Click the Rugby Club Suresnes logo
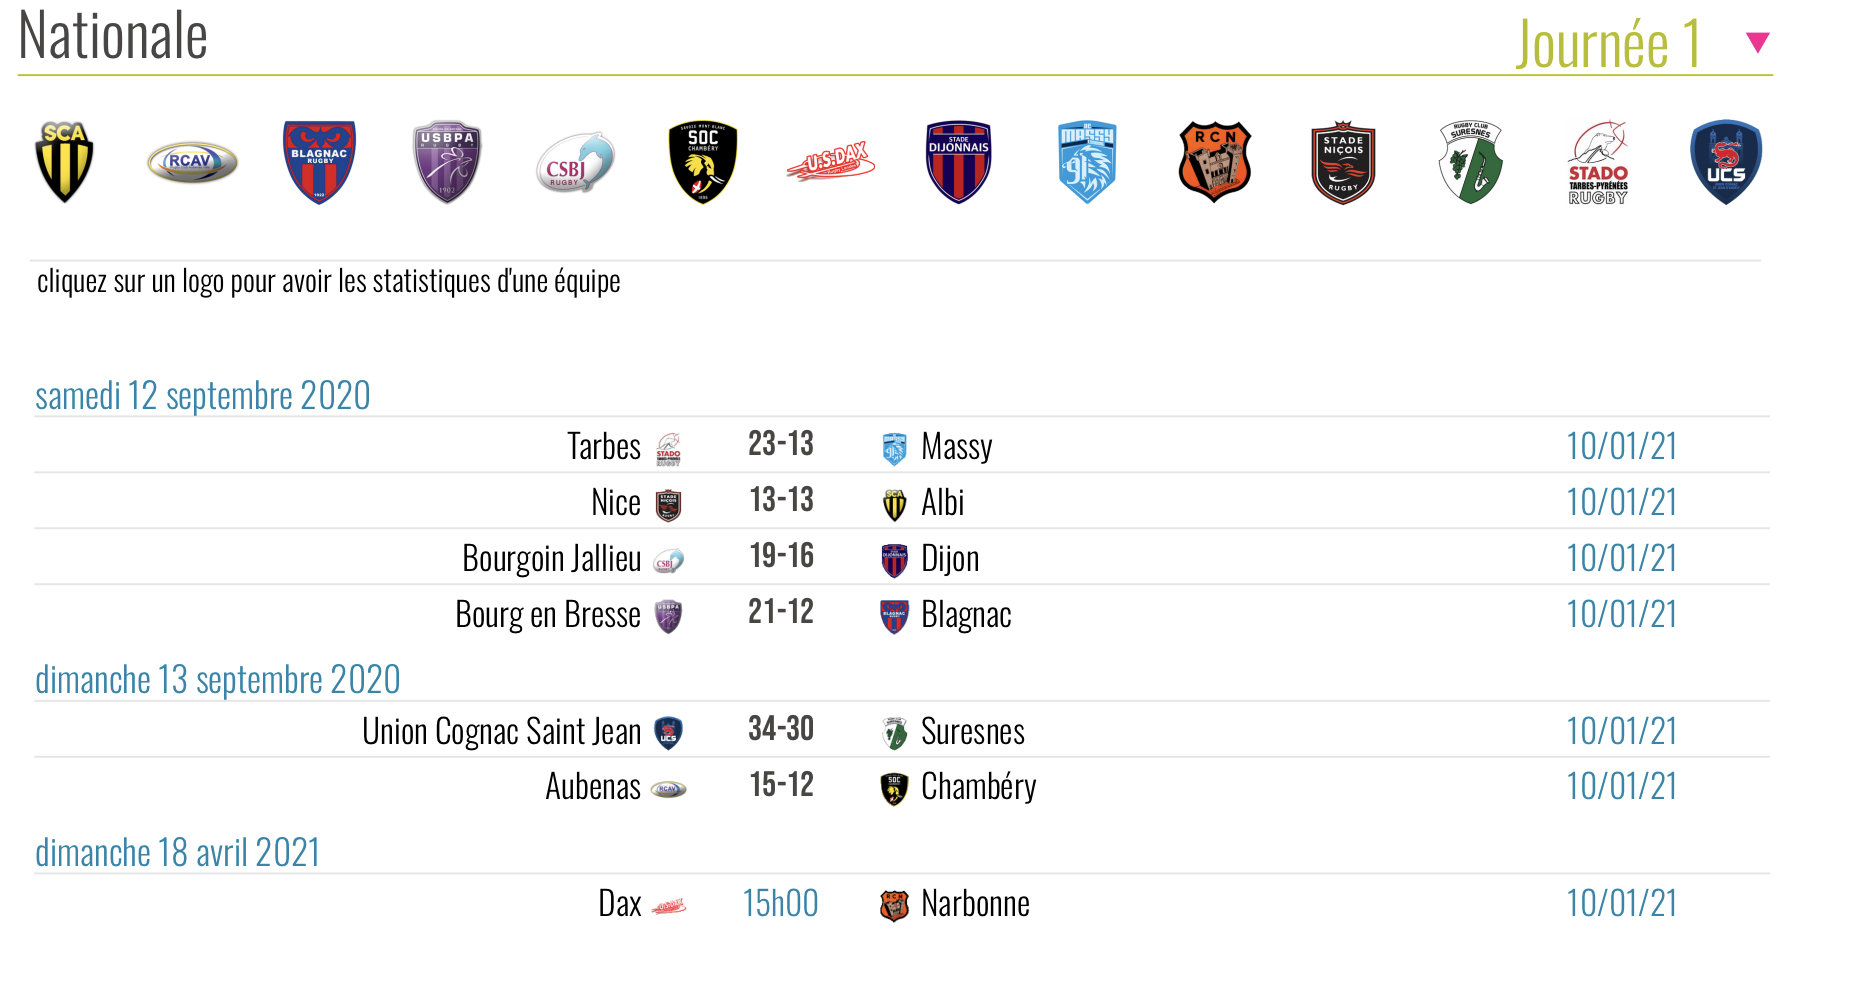Screen dimensions: 1868x989 point(1471,161)
